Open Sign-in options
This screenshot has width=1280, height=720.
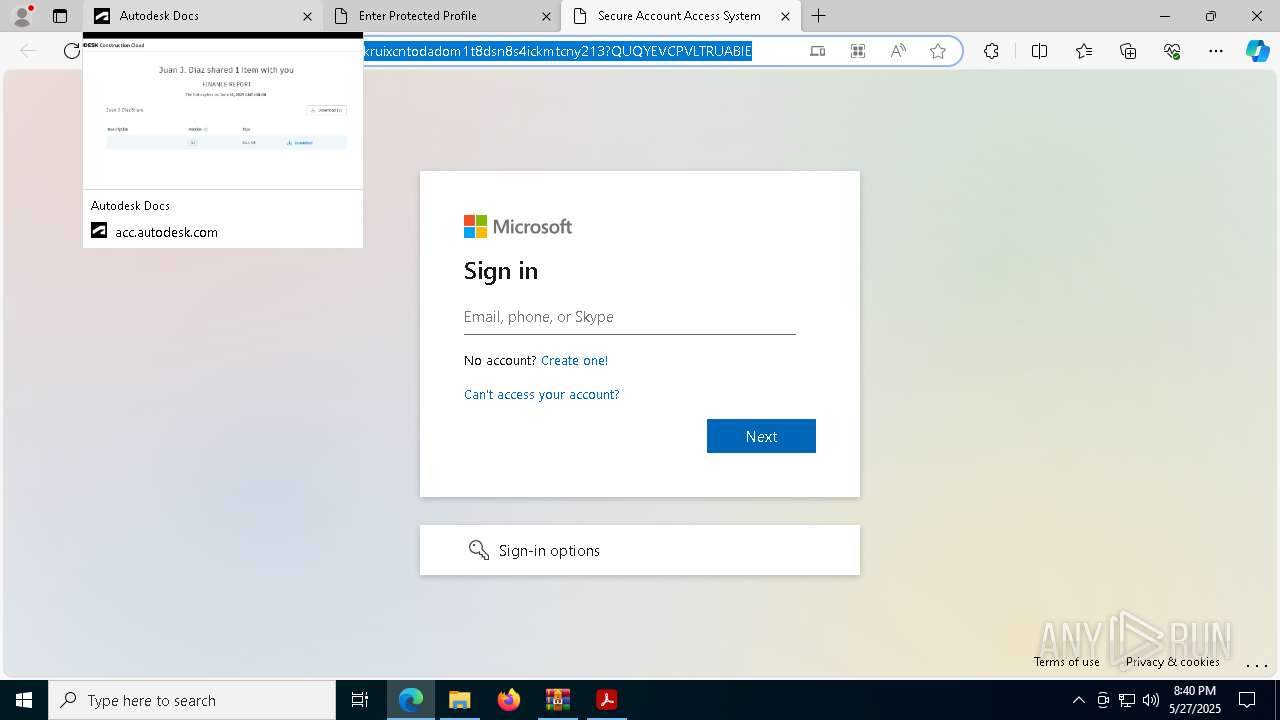[640, 550]
